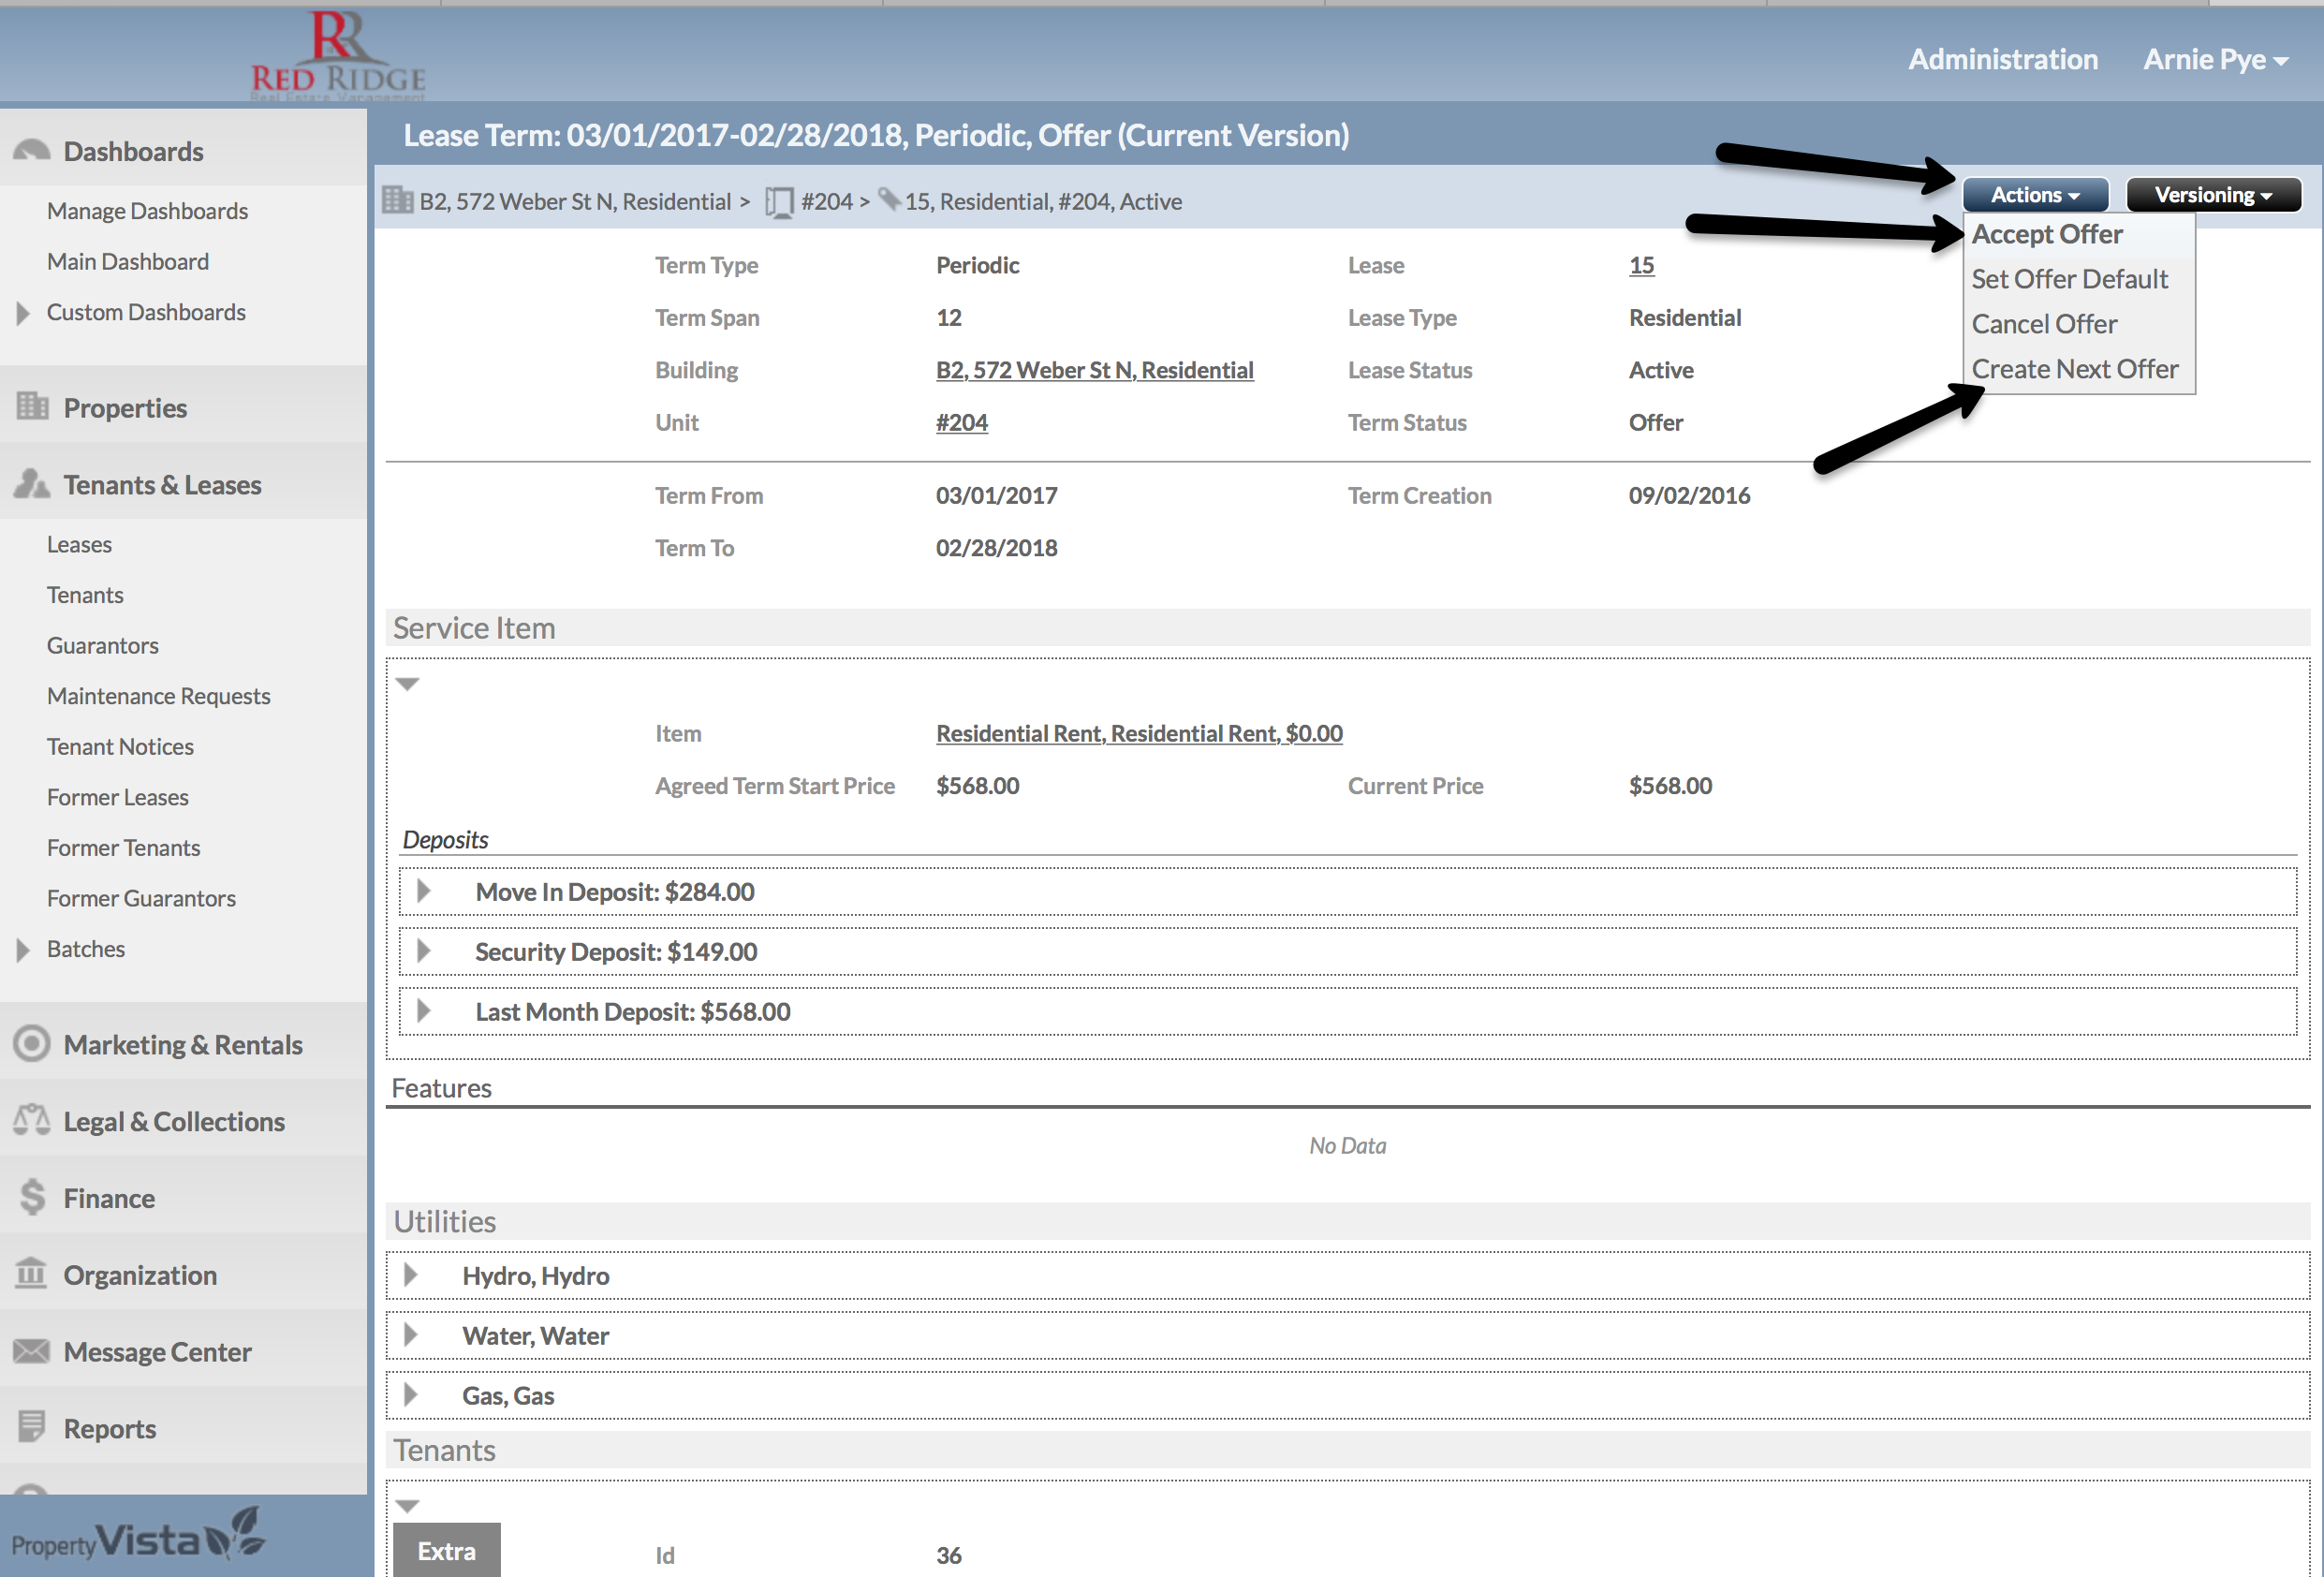Click the Dashboards gauge icon
Viewport: 2324px width, 1577px height.
click(x=31, y=151)
